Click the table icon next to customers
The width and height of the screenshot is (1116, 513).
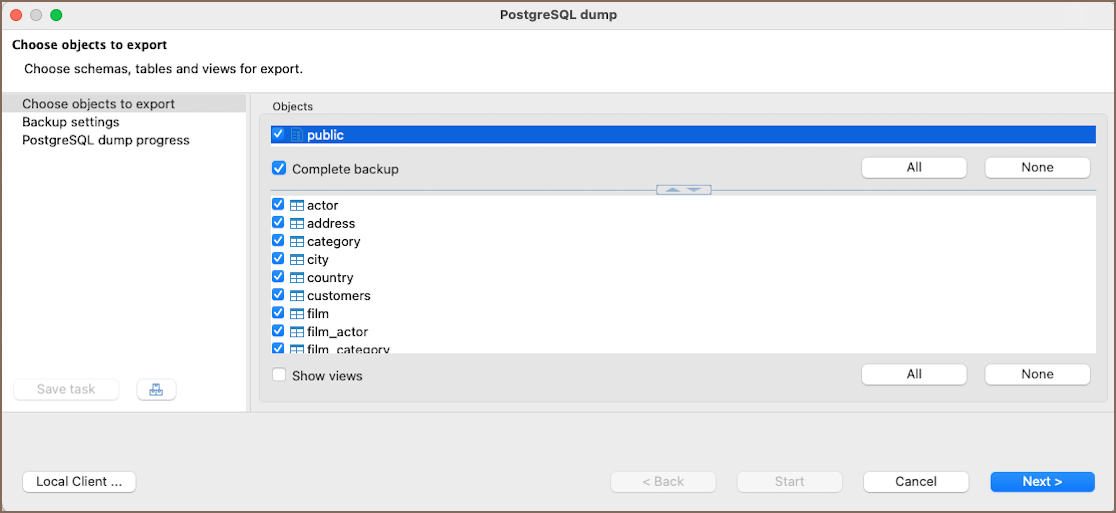[297, 296]
